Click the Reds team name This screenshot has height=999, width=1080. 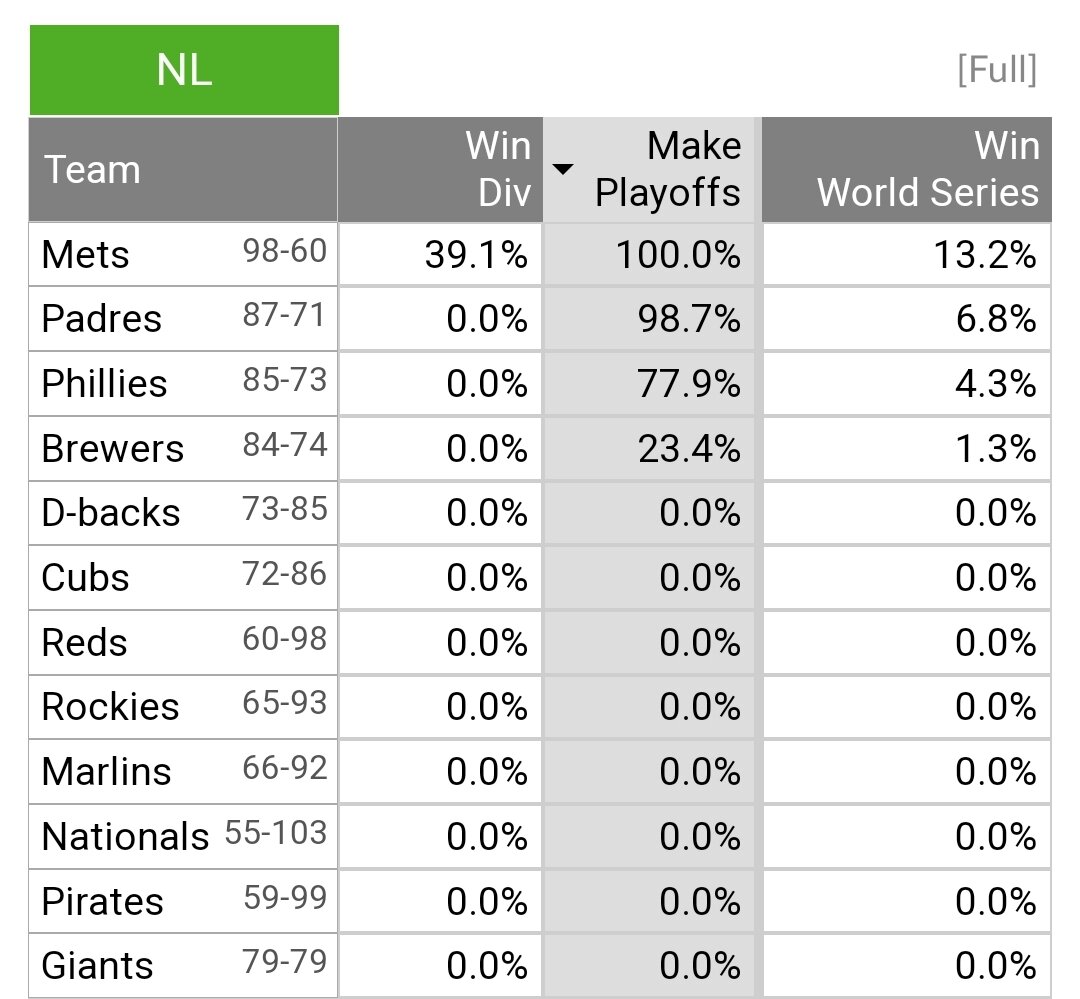(x=84, y=642)
